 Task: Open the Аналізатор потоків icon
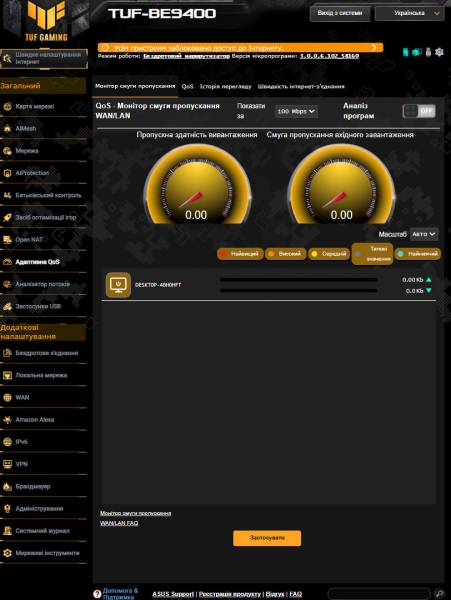(x=7, y=284)
